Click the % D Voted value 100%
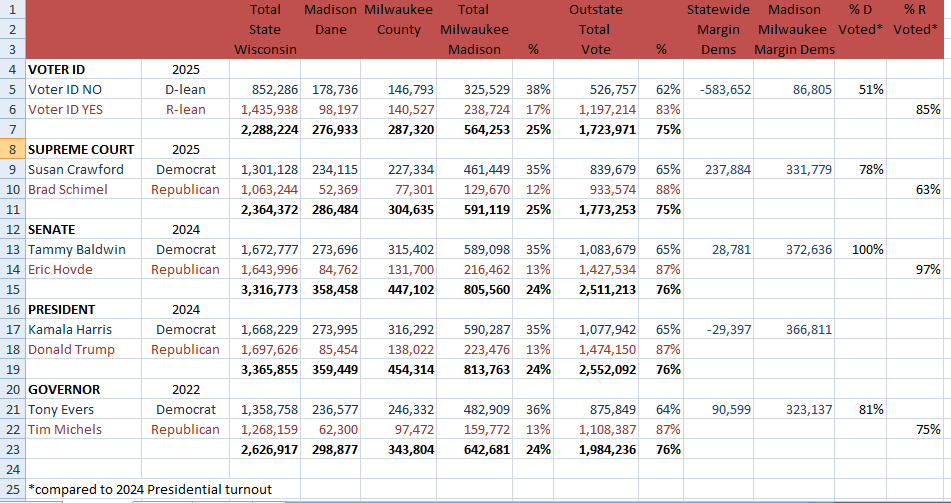Screen dimensions: 951x503 tap(861, 249)
